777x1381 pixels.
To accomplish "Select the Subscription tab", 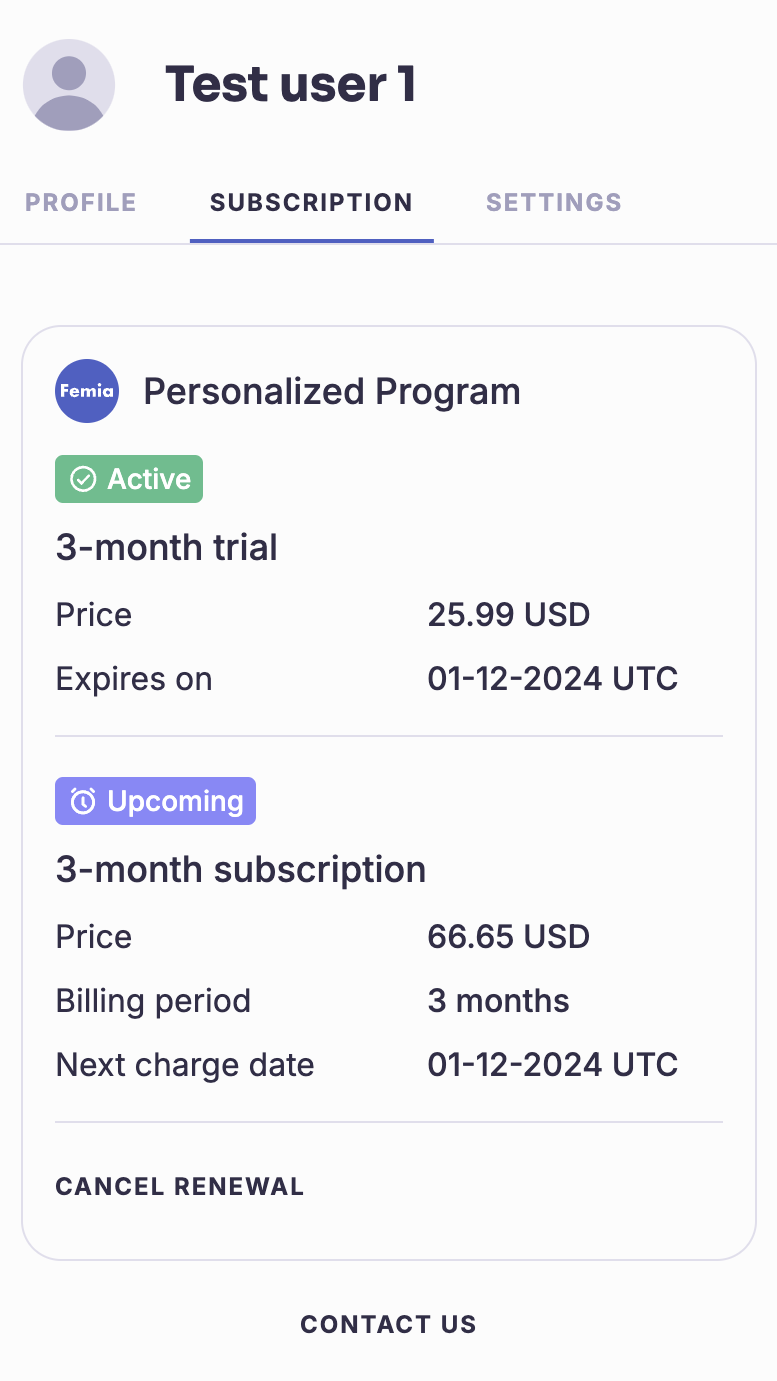I will 311,202.
